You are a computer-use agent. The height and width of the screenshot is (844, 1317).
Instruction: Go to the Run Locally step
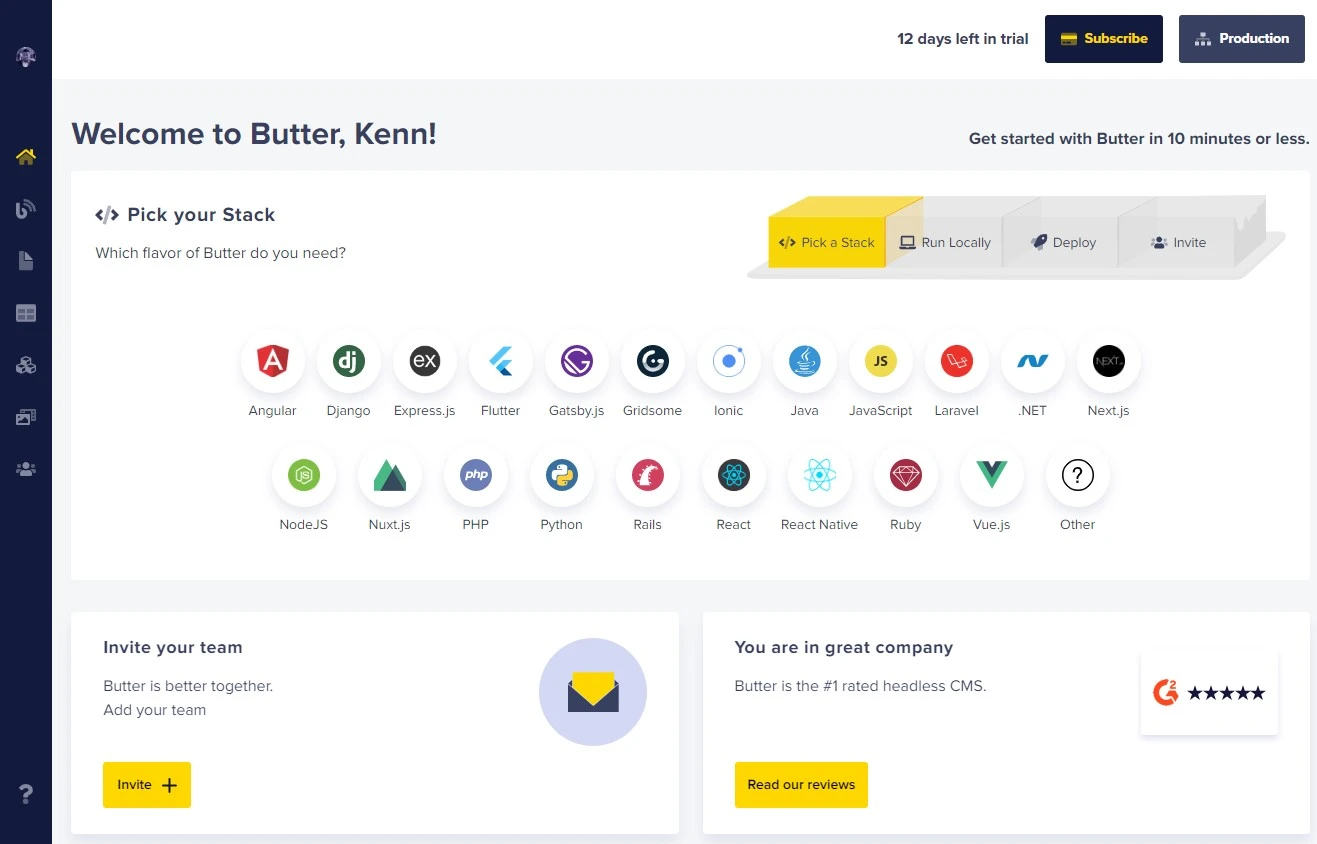tap(945, 242)
